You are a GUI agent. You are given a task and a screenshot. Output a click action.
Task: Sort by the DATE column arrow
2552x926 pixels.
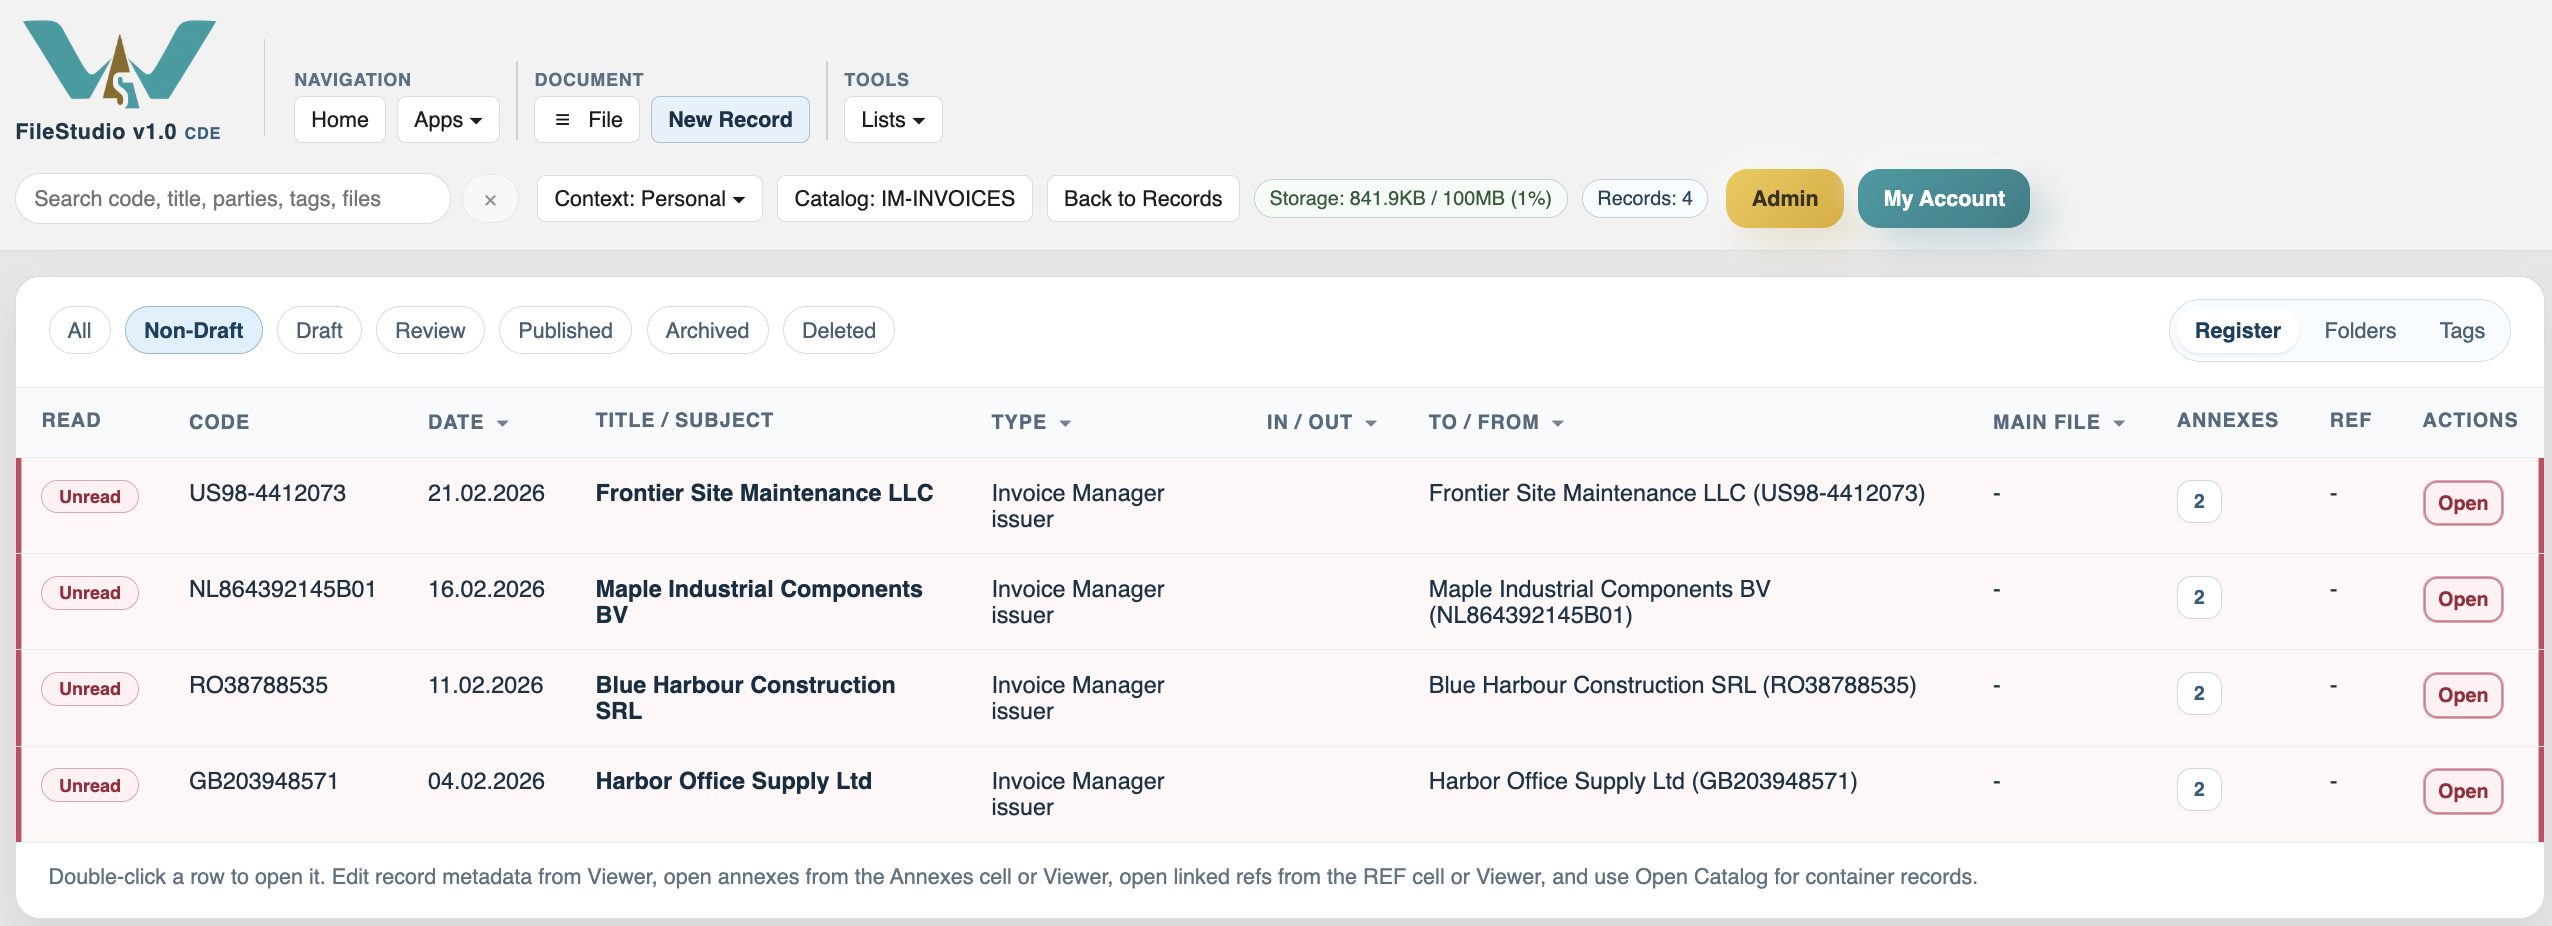click(x=502, y=423)
